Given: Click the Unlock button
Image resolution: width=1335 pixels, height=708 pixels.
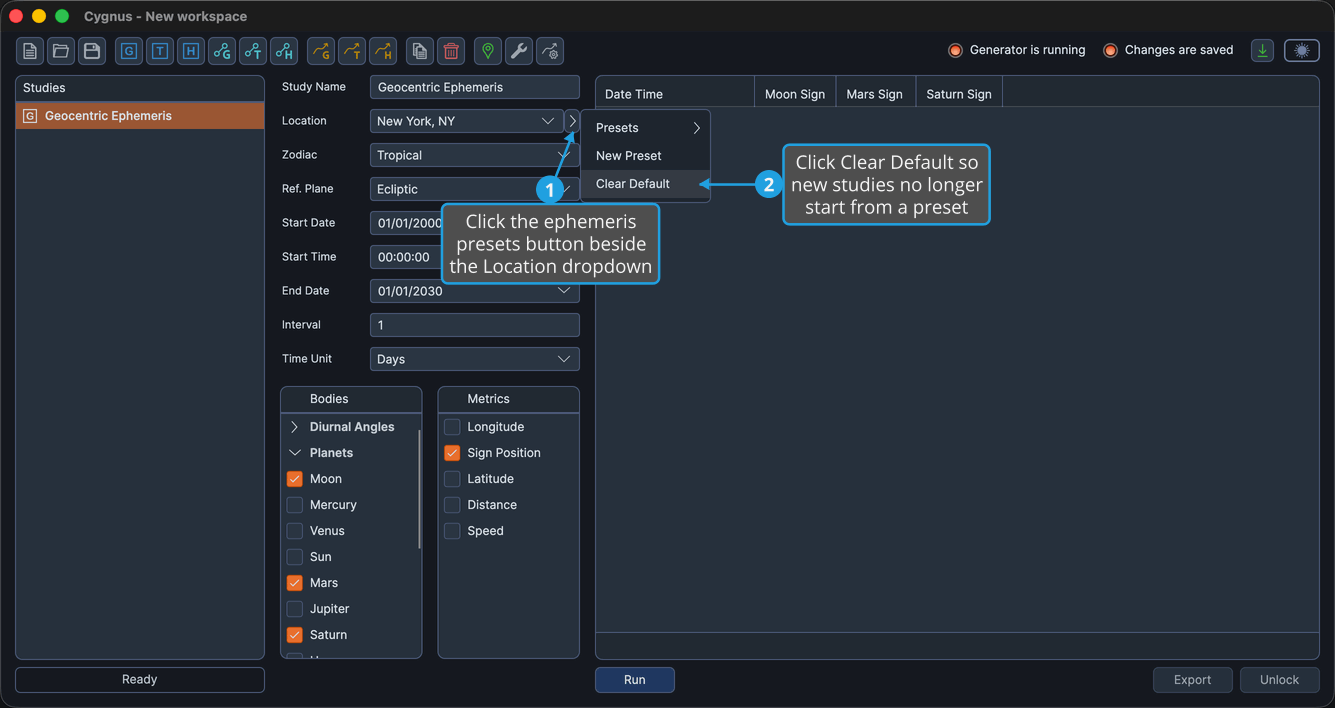Looking at the screenshot, I should click(1280, 680).
